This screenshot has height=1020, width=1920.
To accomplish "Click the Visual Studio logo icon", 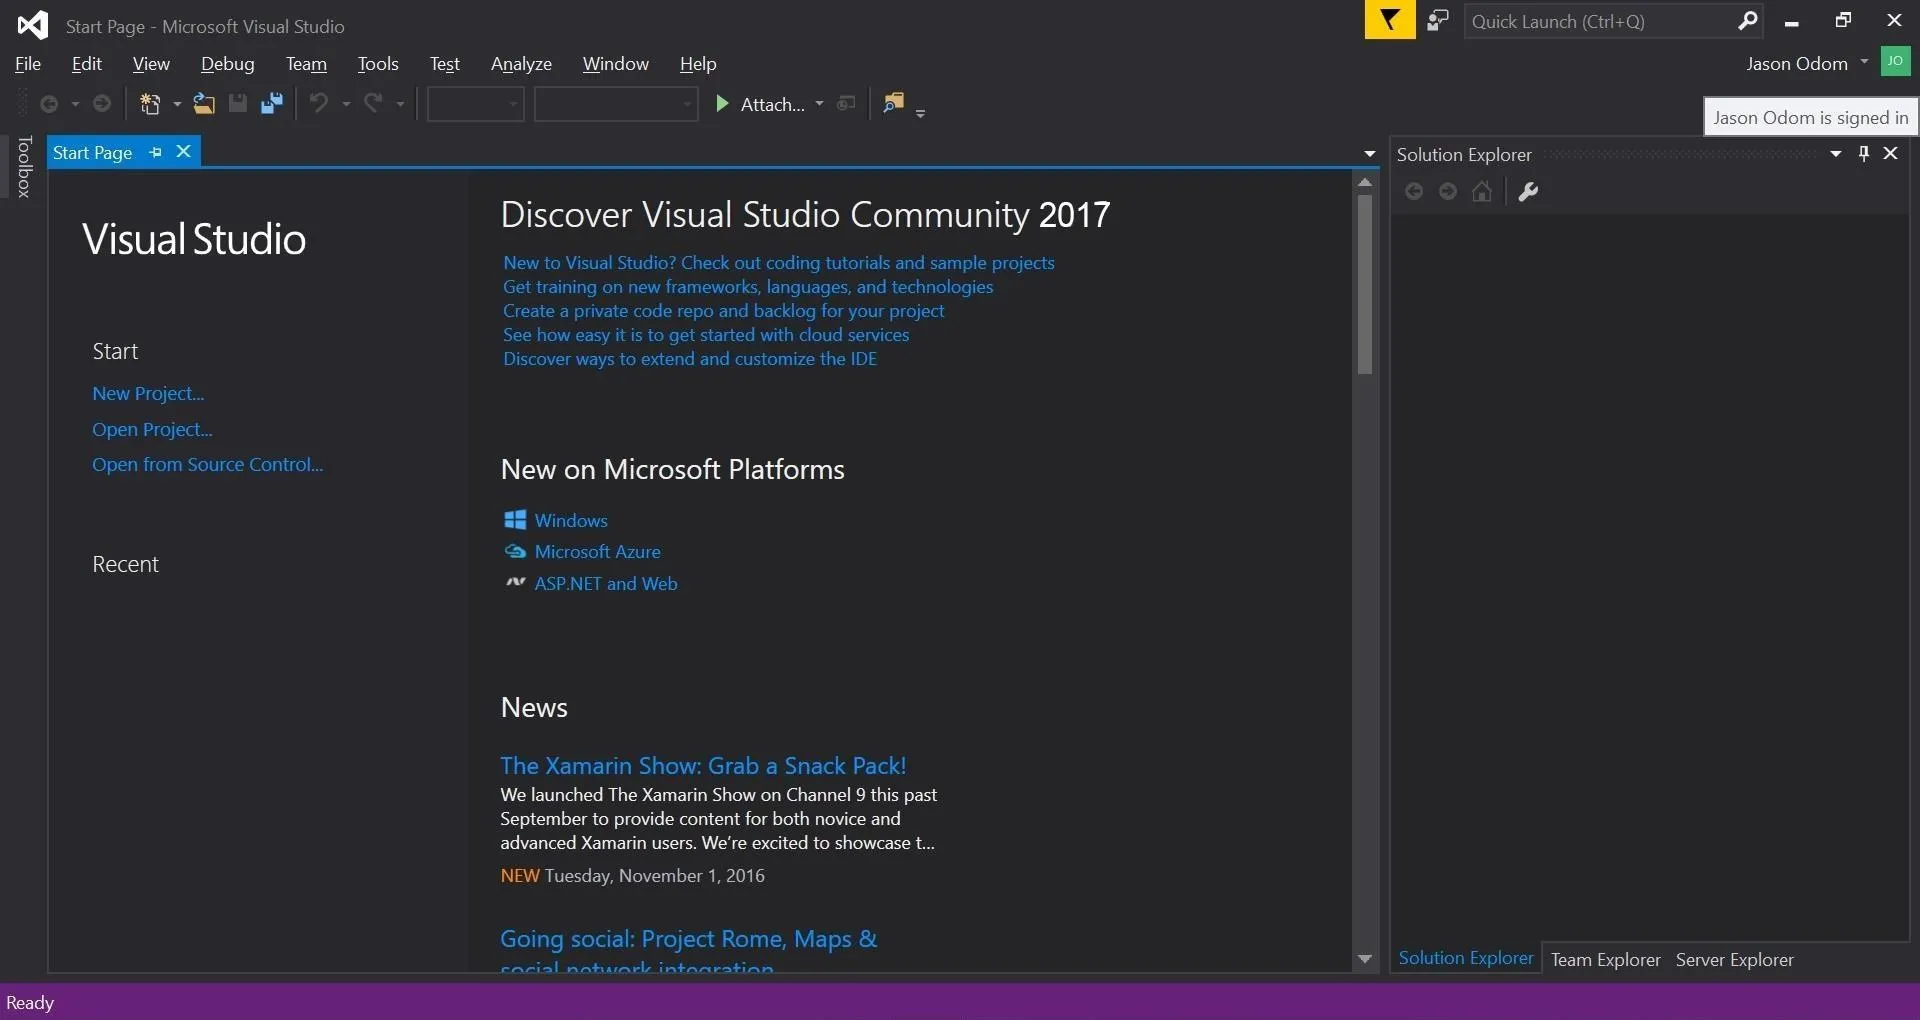I will (x=33, y=25).
